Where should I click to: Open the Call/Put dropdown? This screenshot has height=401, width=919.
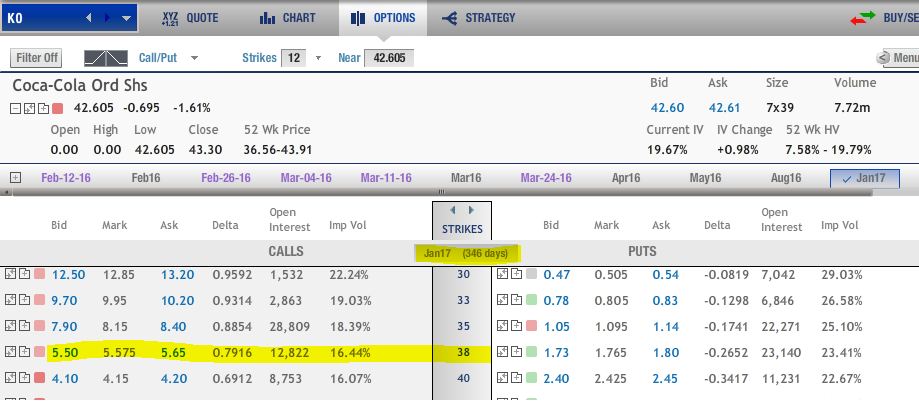169,58
